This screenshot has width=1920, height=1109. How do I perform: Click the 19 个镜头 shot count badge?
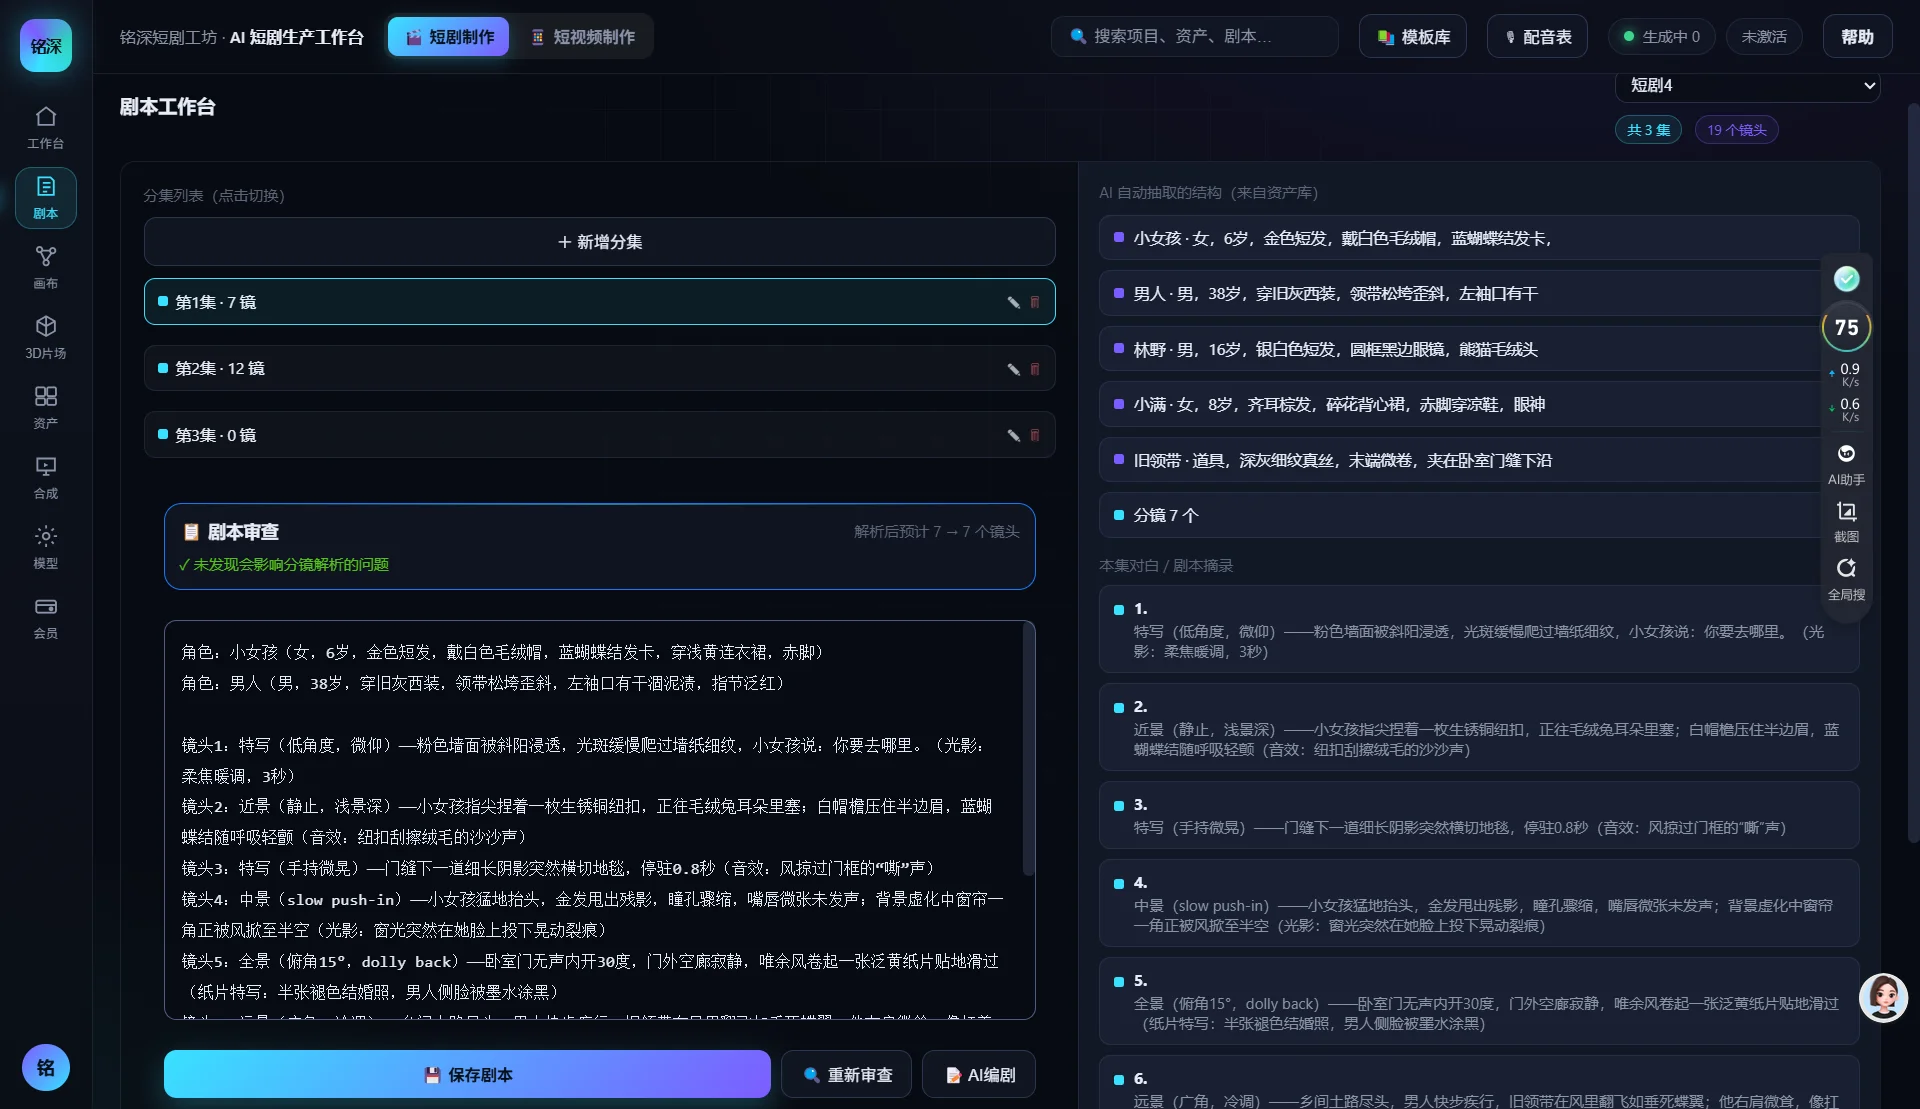pos(1736,130)
